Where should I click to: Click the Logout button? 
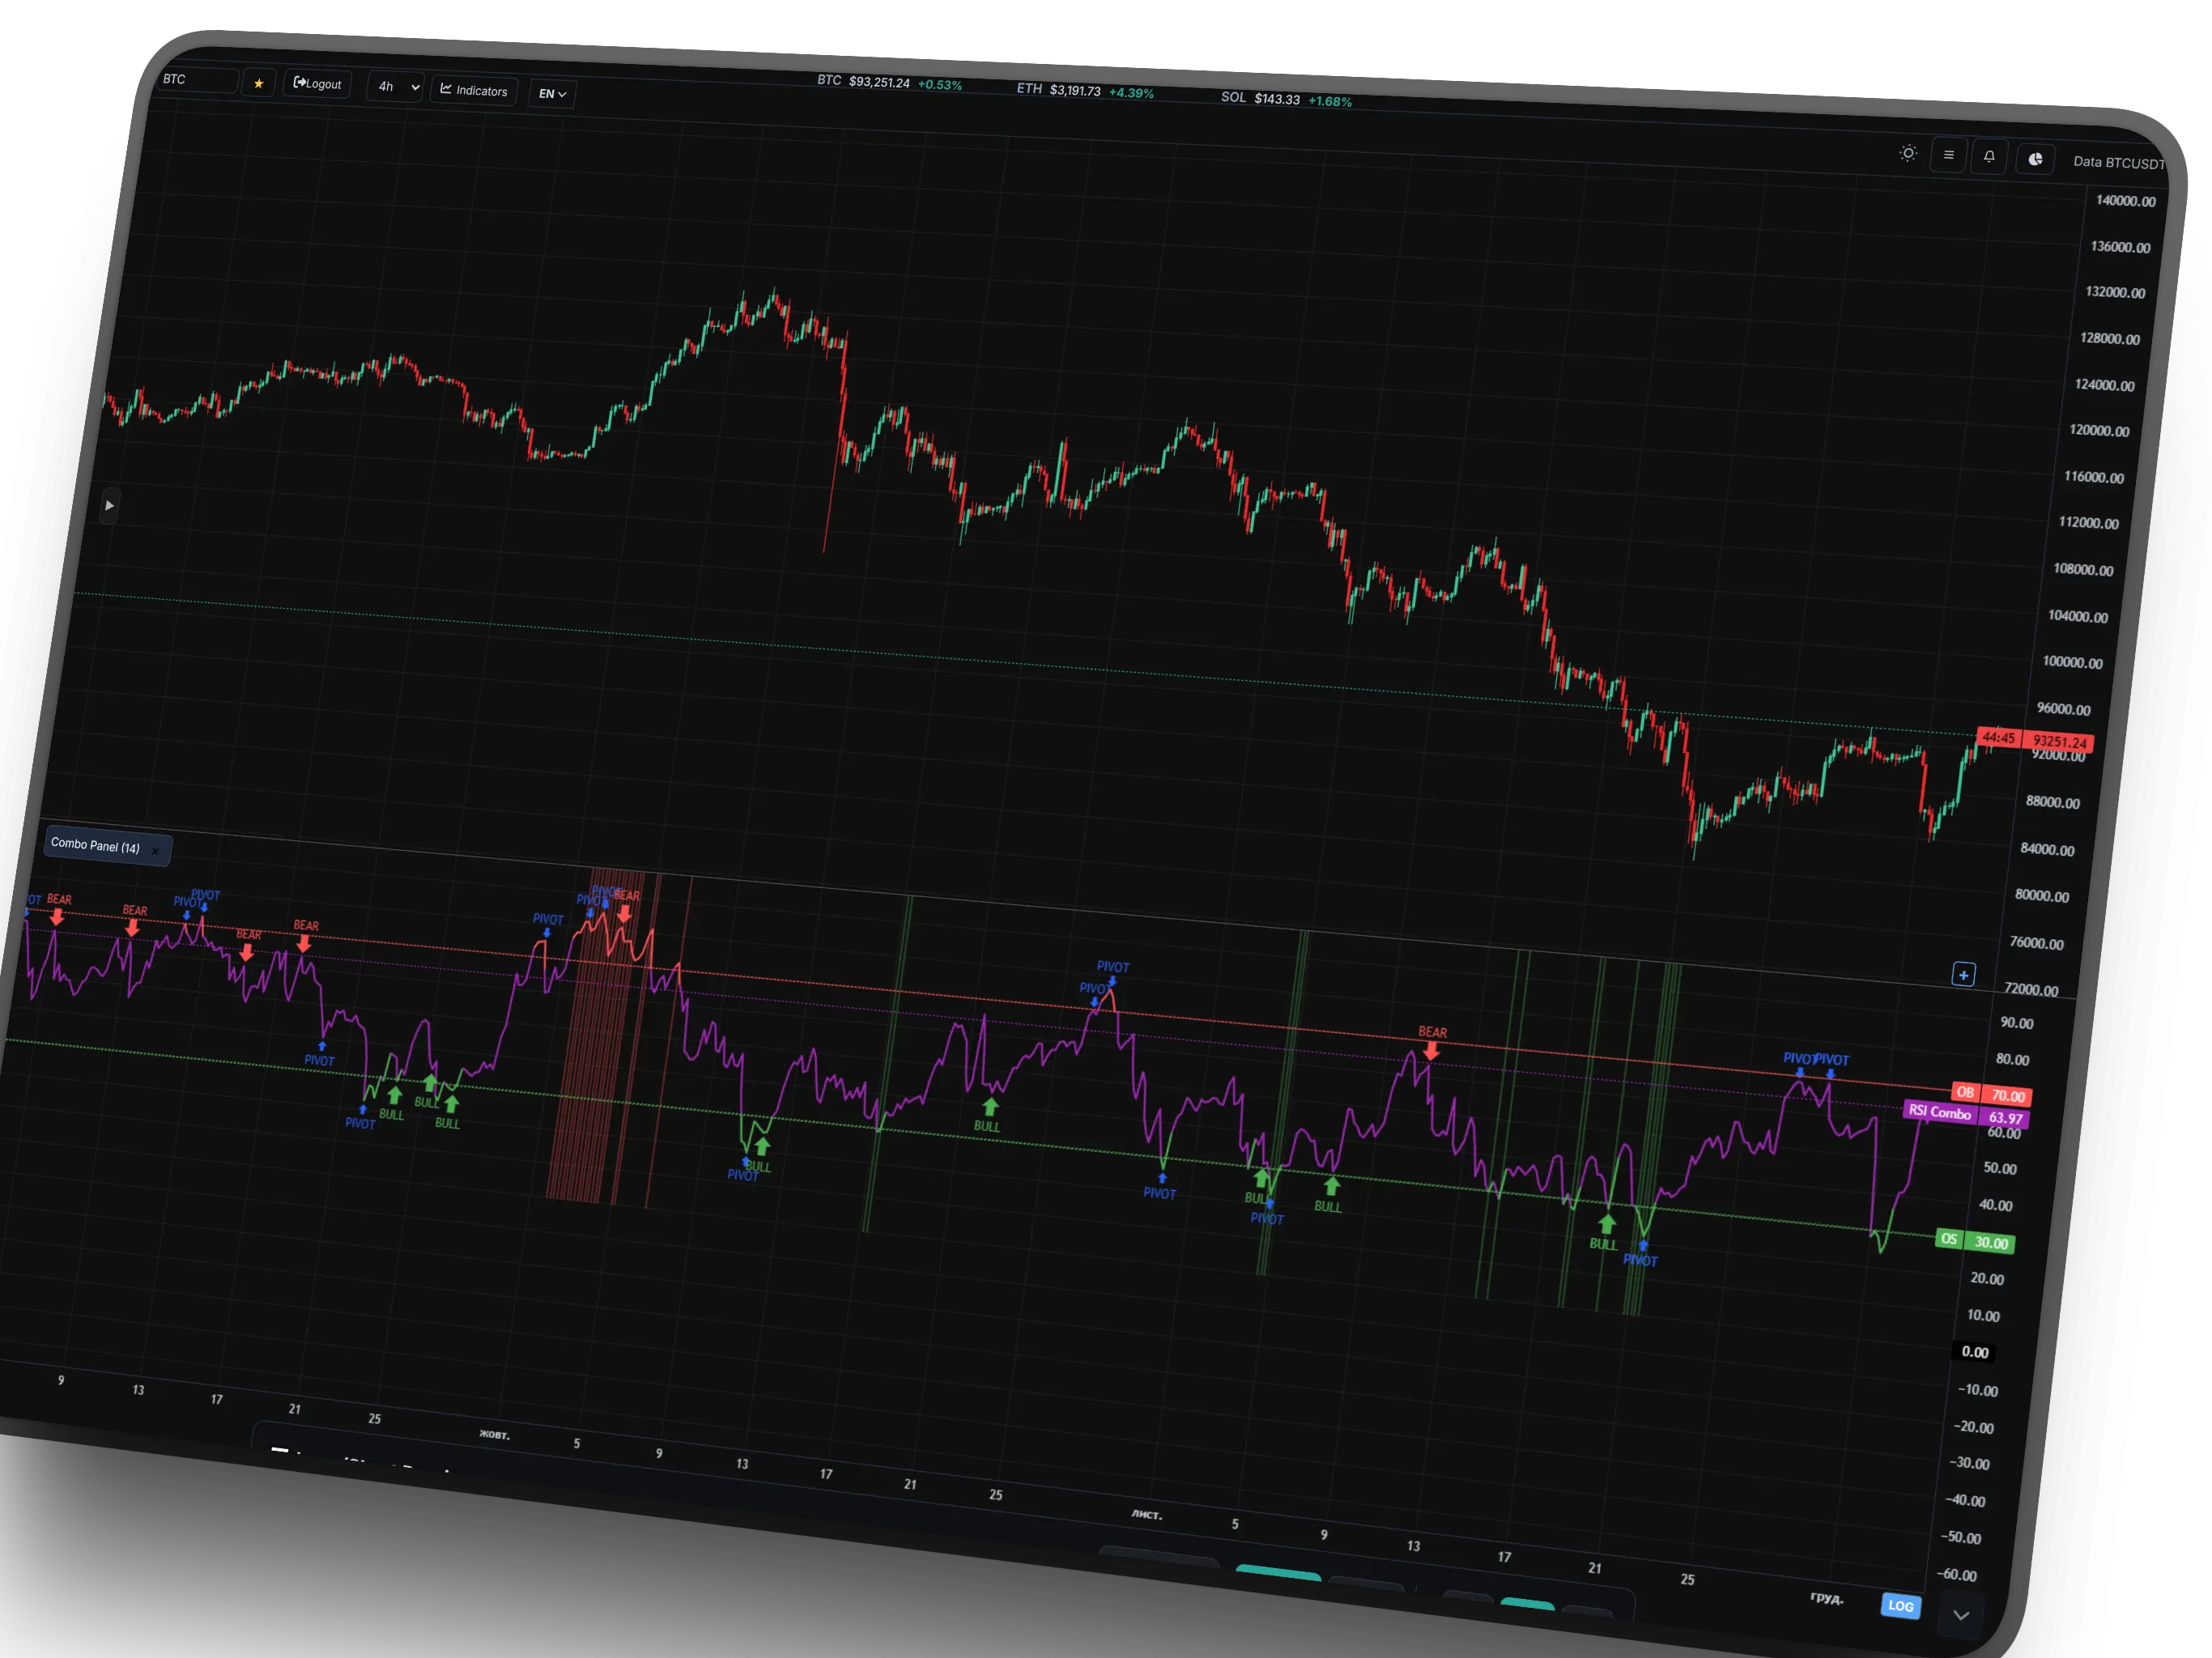(x=317, y=84)
